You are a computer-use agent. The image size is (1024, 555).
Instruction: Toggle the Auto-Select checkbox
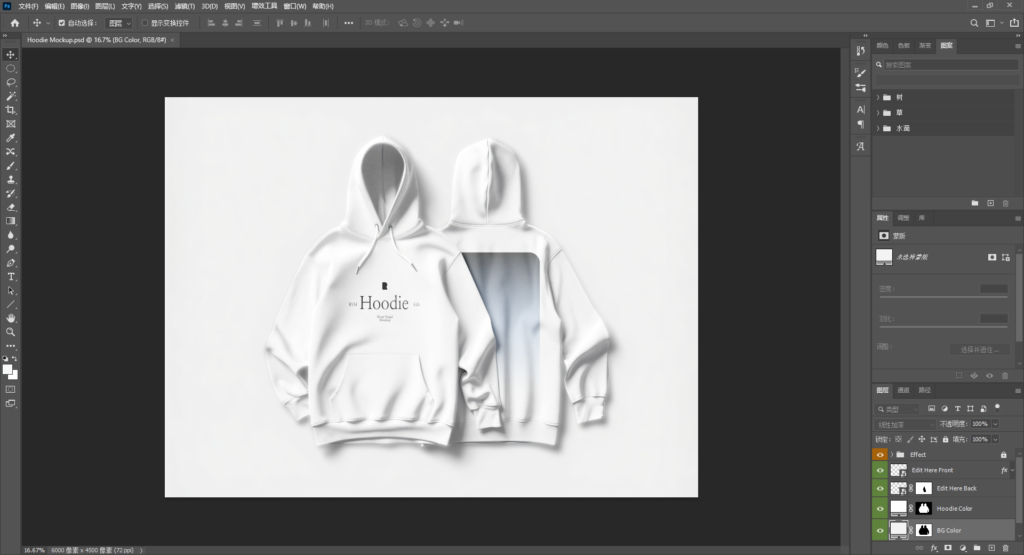(61, 23)
